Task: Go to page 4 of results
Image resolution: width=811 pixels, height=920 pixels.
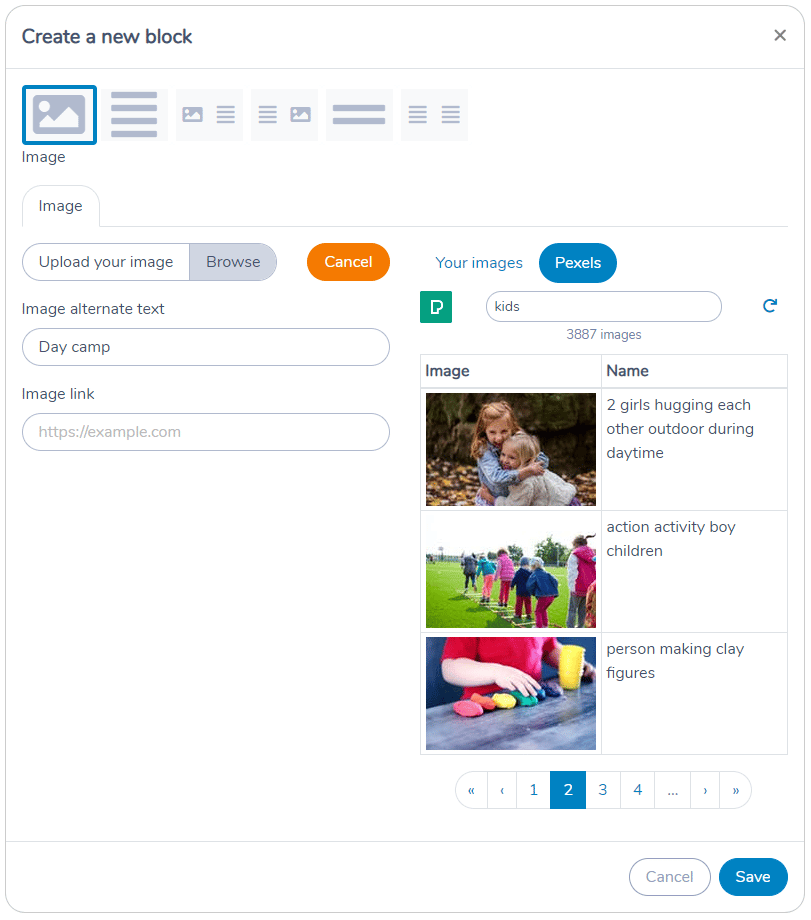Action: click(x=638, y=790)
